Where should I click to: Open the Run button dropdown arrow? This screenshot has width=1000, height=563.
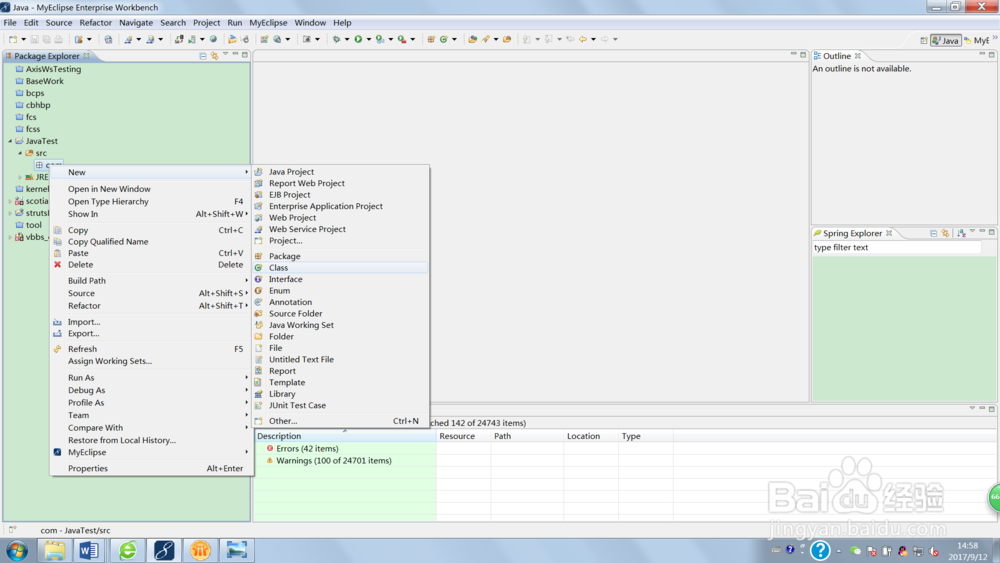369,40
